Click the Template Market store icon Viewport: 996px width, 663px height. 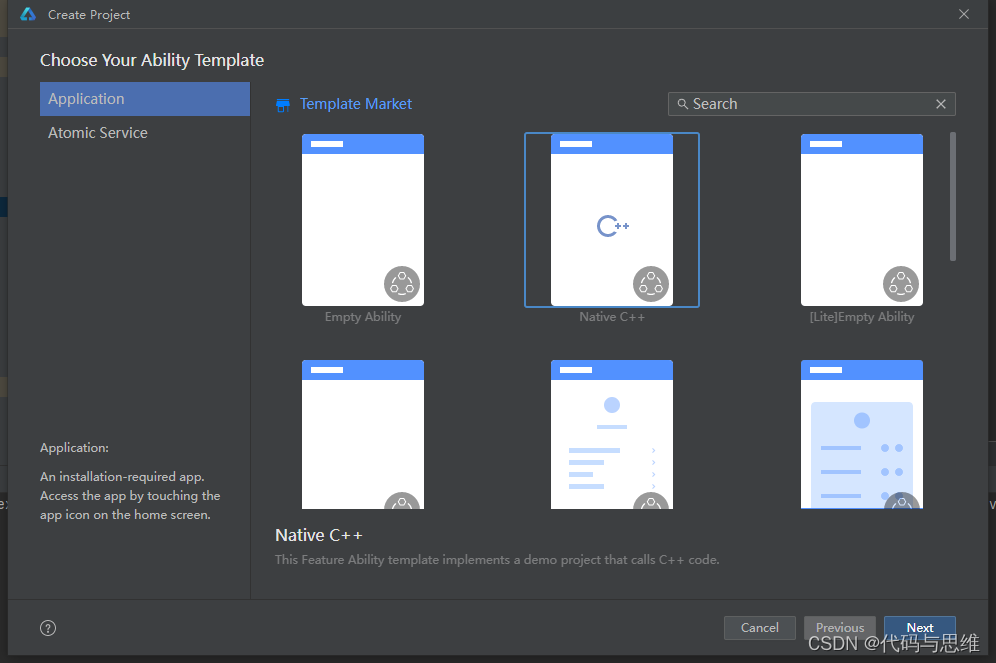283,105
